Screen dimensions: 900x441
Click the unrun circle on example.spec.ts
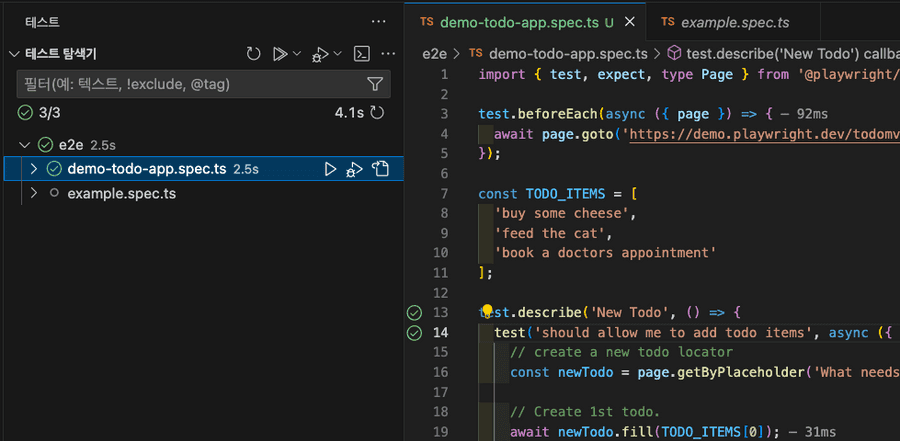tap(54, 194)
